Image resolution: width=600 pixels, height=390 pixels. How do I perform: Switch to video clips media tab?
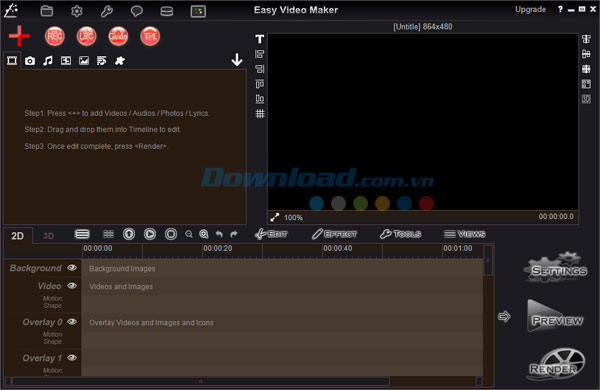point(12,60)
